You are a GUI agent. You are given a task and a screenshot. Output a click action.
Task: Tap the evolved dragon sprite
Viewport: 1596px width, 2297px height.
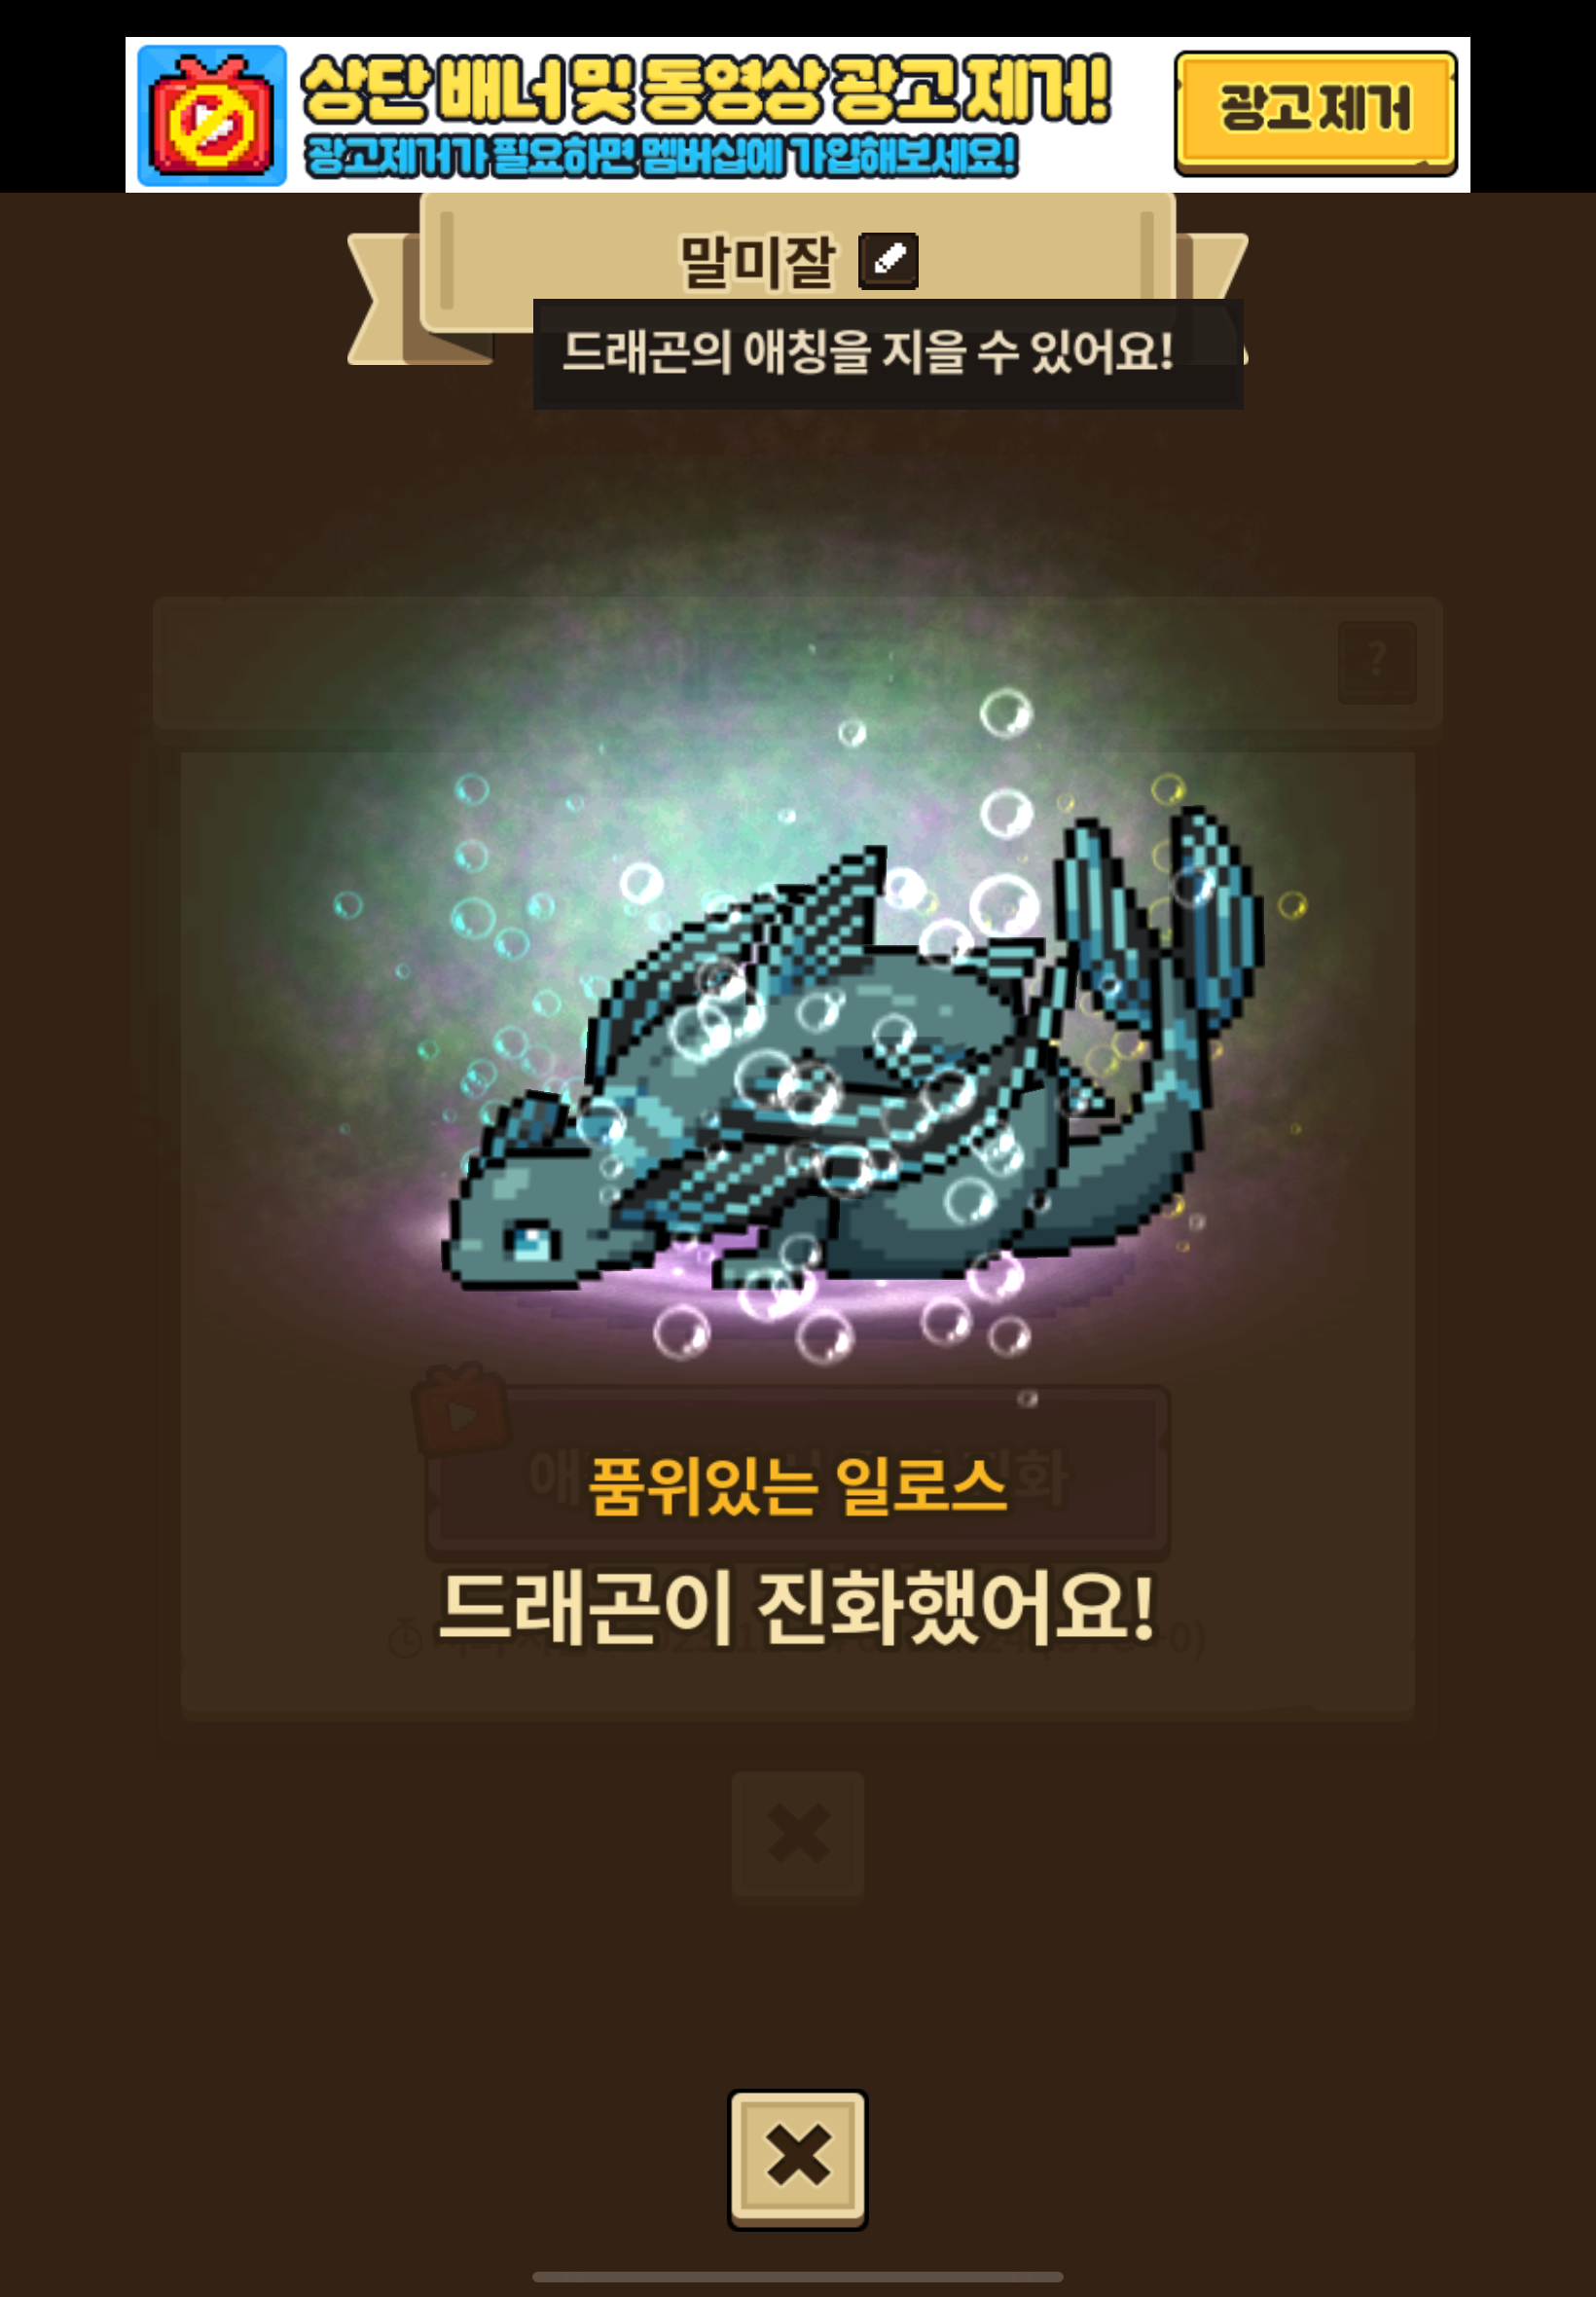point(852,1050)
